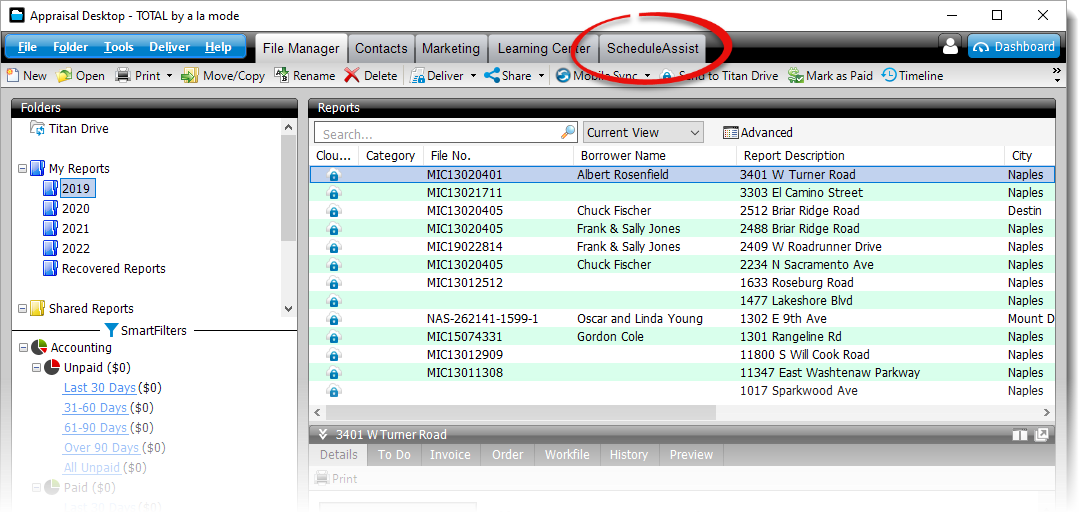Open the Timeline view
This screenshot has height=513, width=1086.
click(912, 75)
